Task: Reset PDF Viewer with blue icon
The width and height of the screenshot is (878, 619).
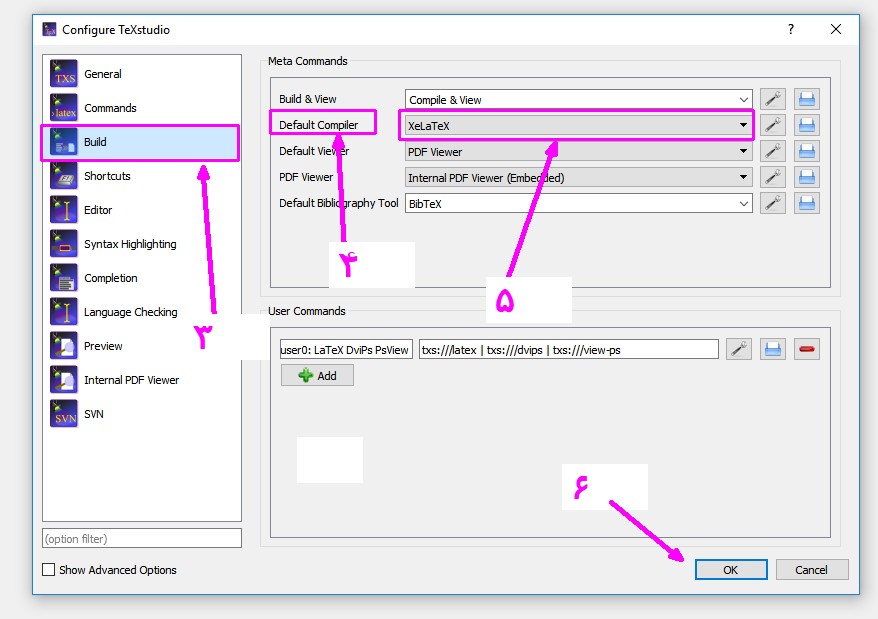Action: click(x=807, y=177)
